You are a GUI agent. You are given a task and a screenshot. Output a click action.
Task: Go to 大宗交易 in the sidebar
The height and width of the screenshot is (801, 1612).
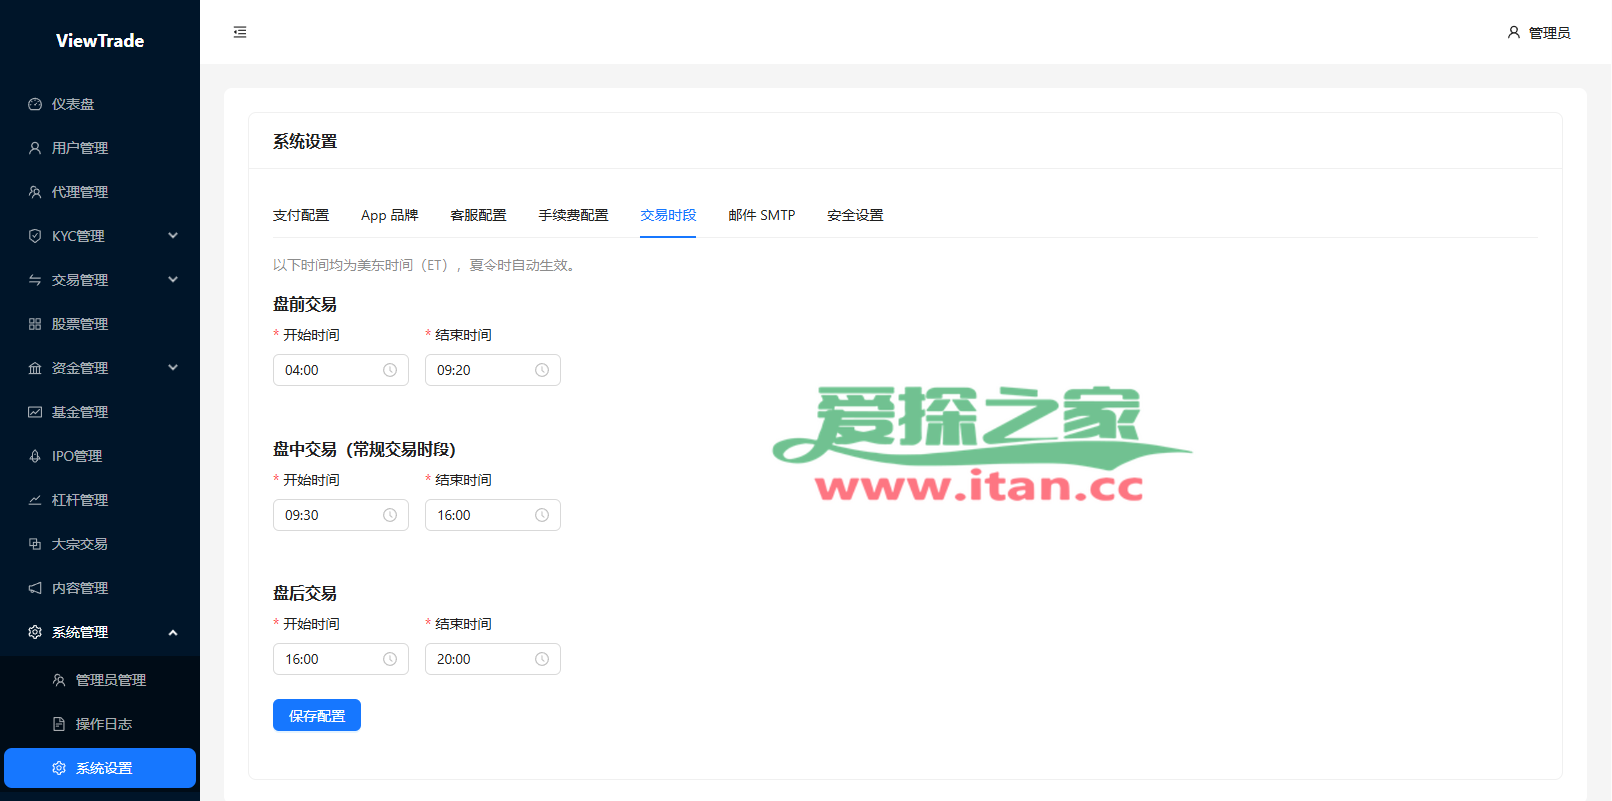point(100,544)
